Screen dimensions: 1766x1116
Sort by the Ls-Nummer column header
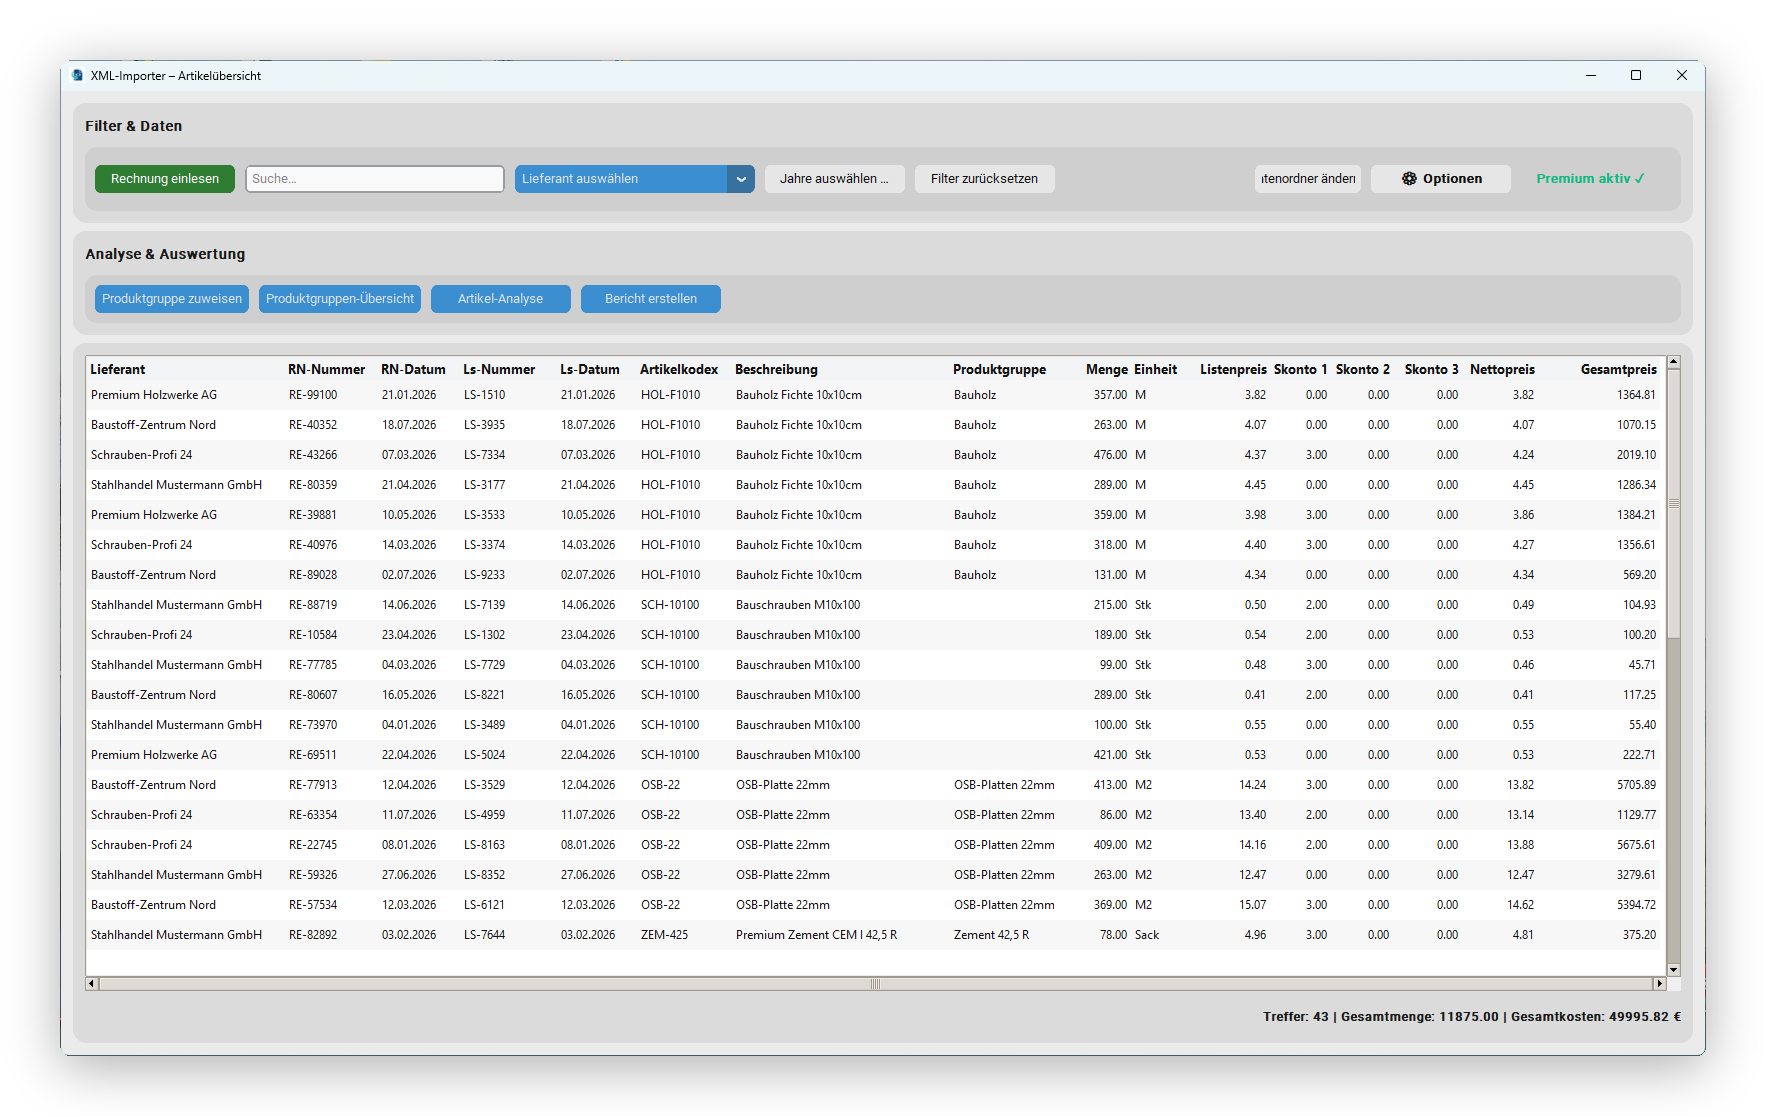click(x=499, y=369)
